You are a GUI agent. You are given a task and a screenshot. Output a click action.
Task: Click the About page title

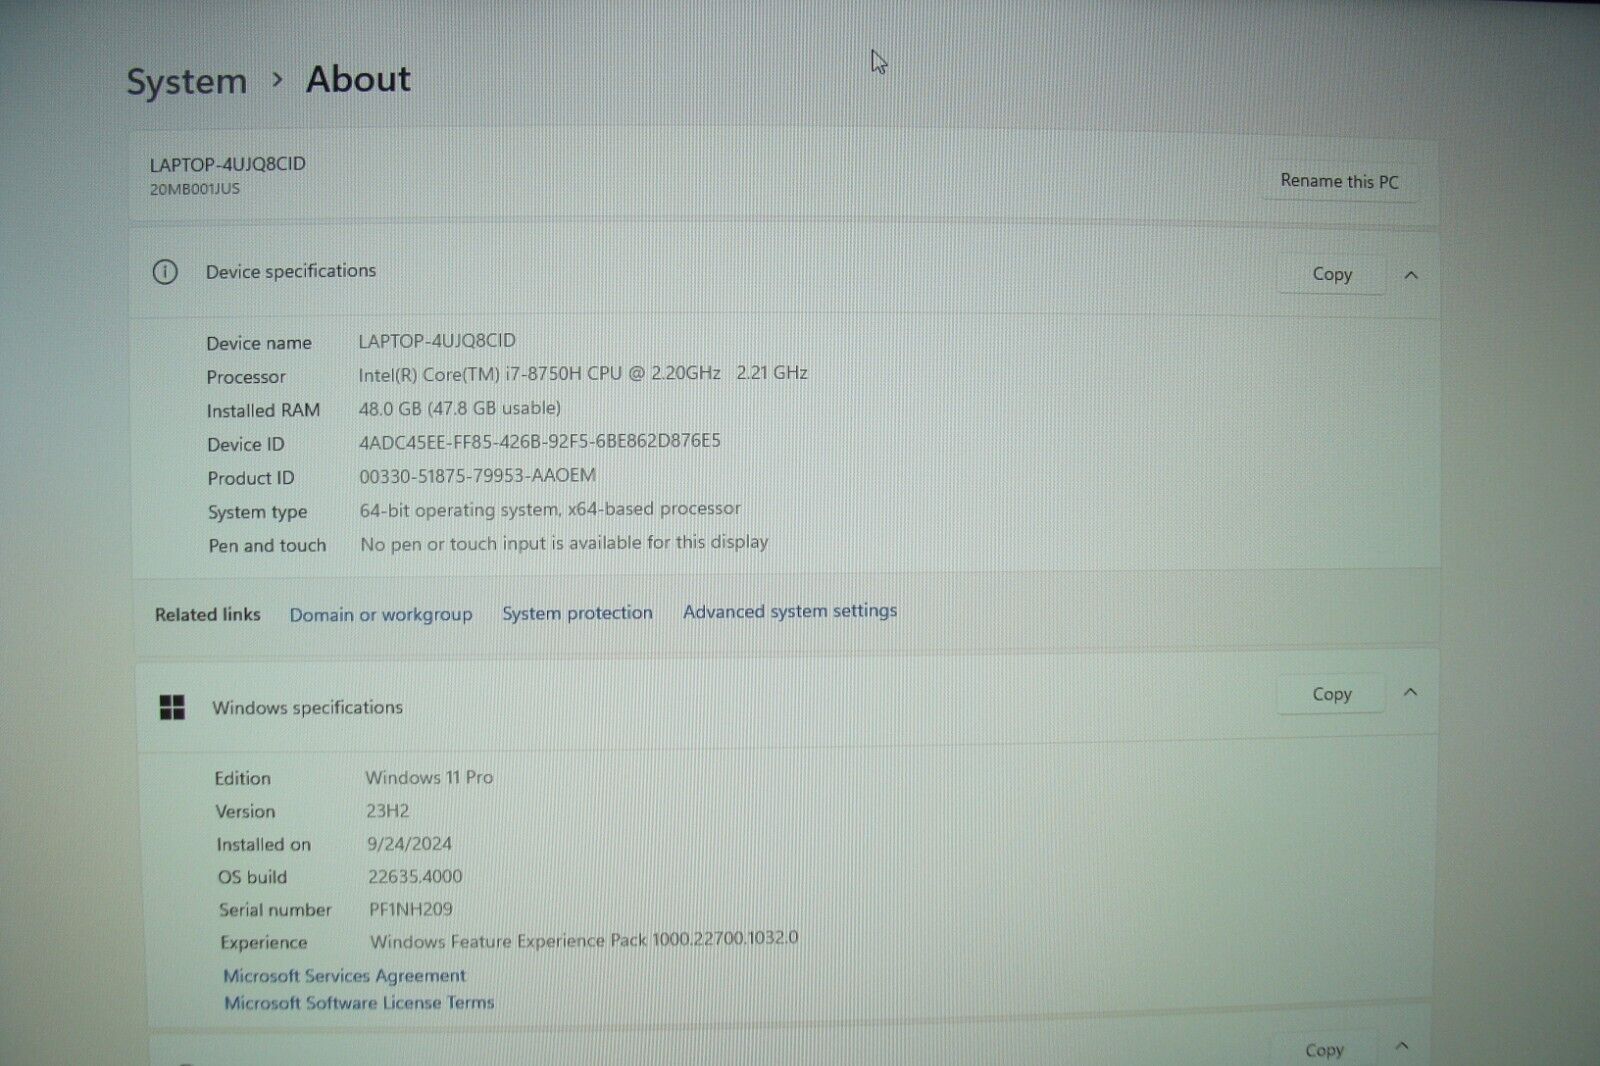pyautogui.click(x=358, y=79)
